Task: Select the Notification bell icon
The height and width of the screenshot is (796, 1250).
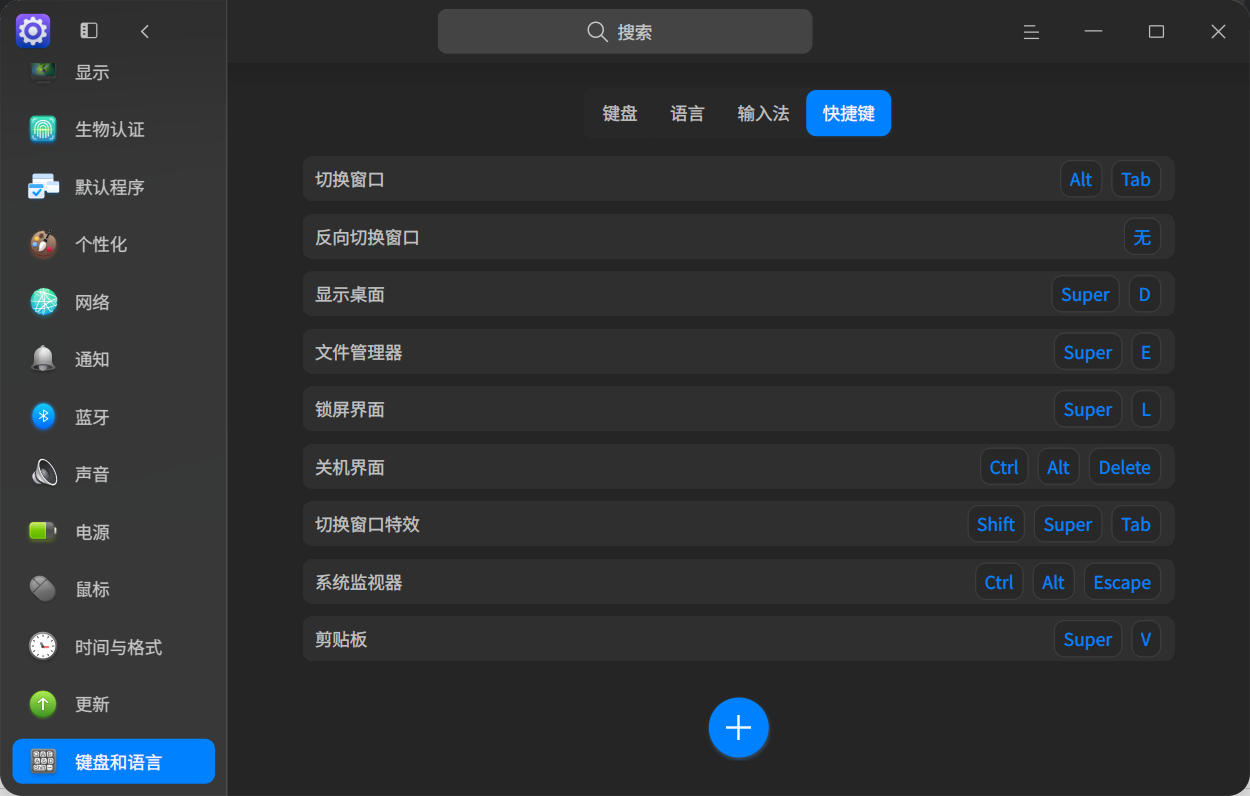Action: coord(43,359)
